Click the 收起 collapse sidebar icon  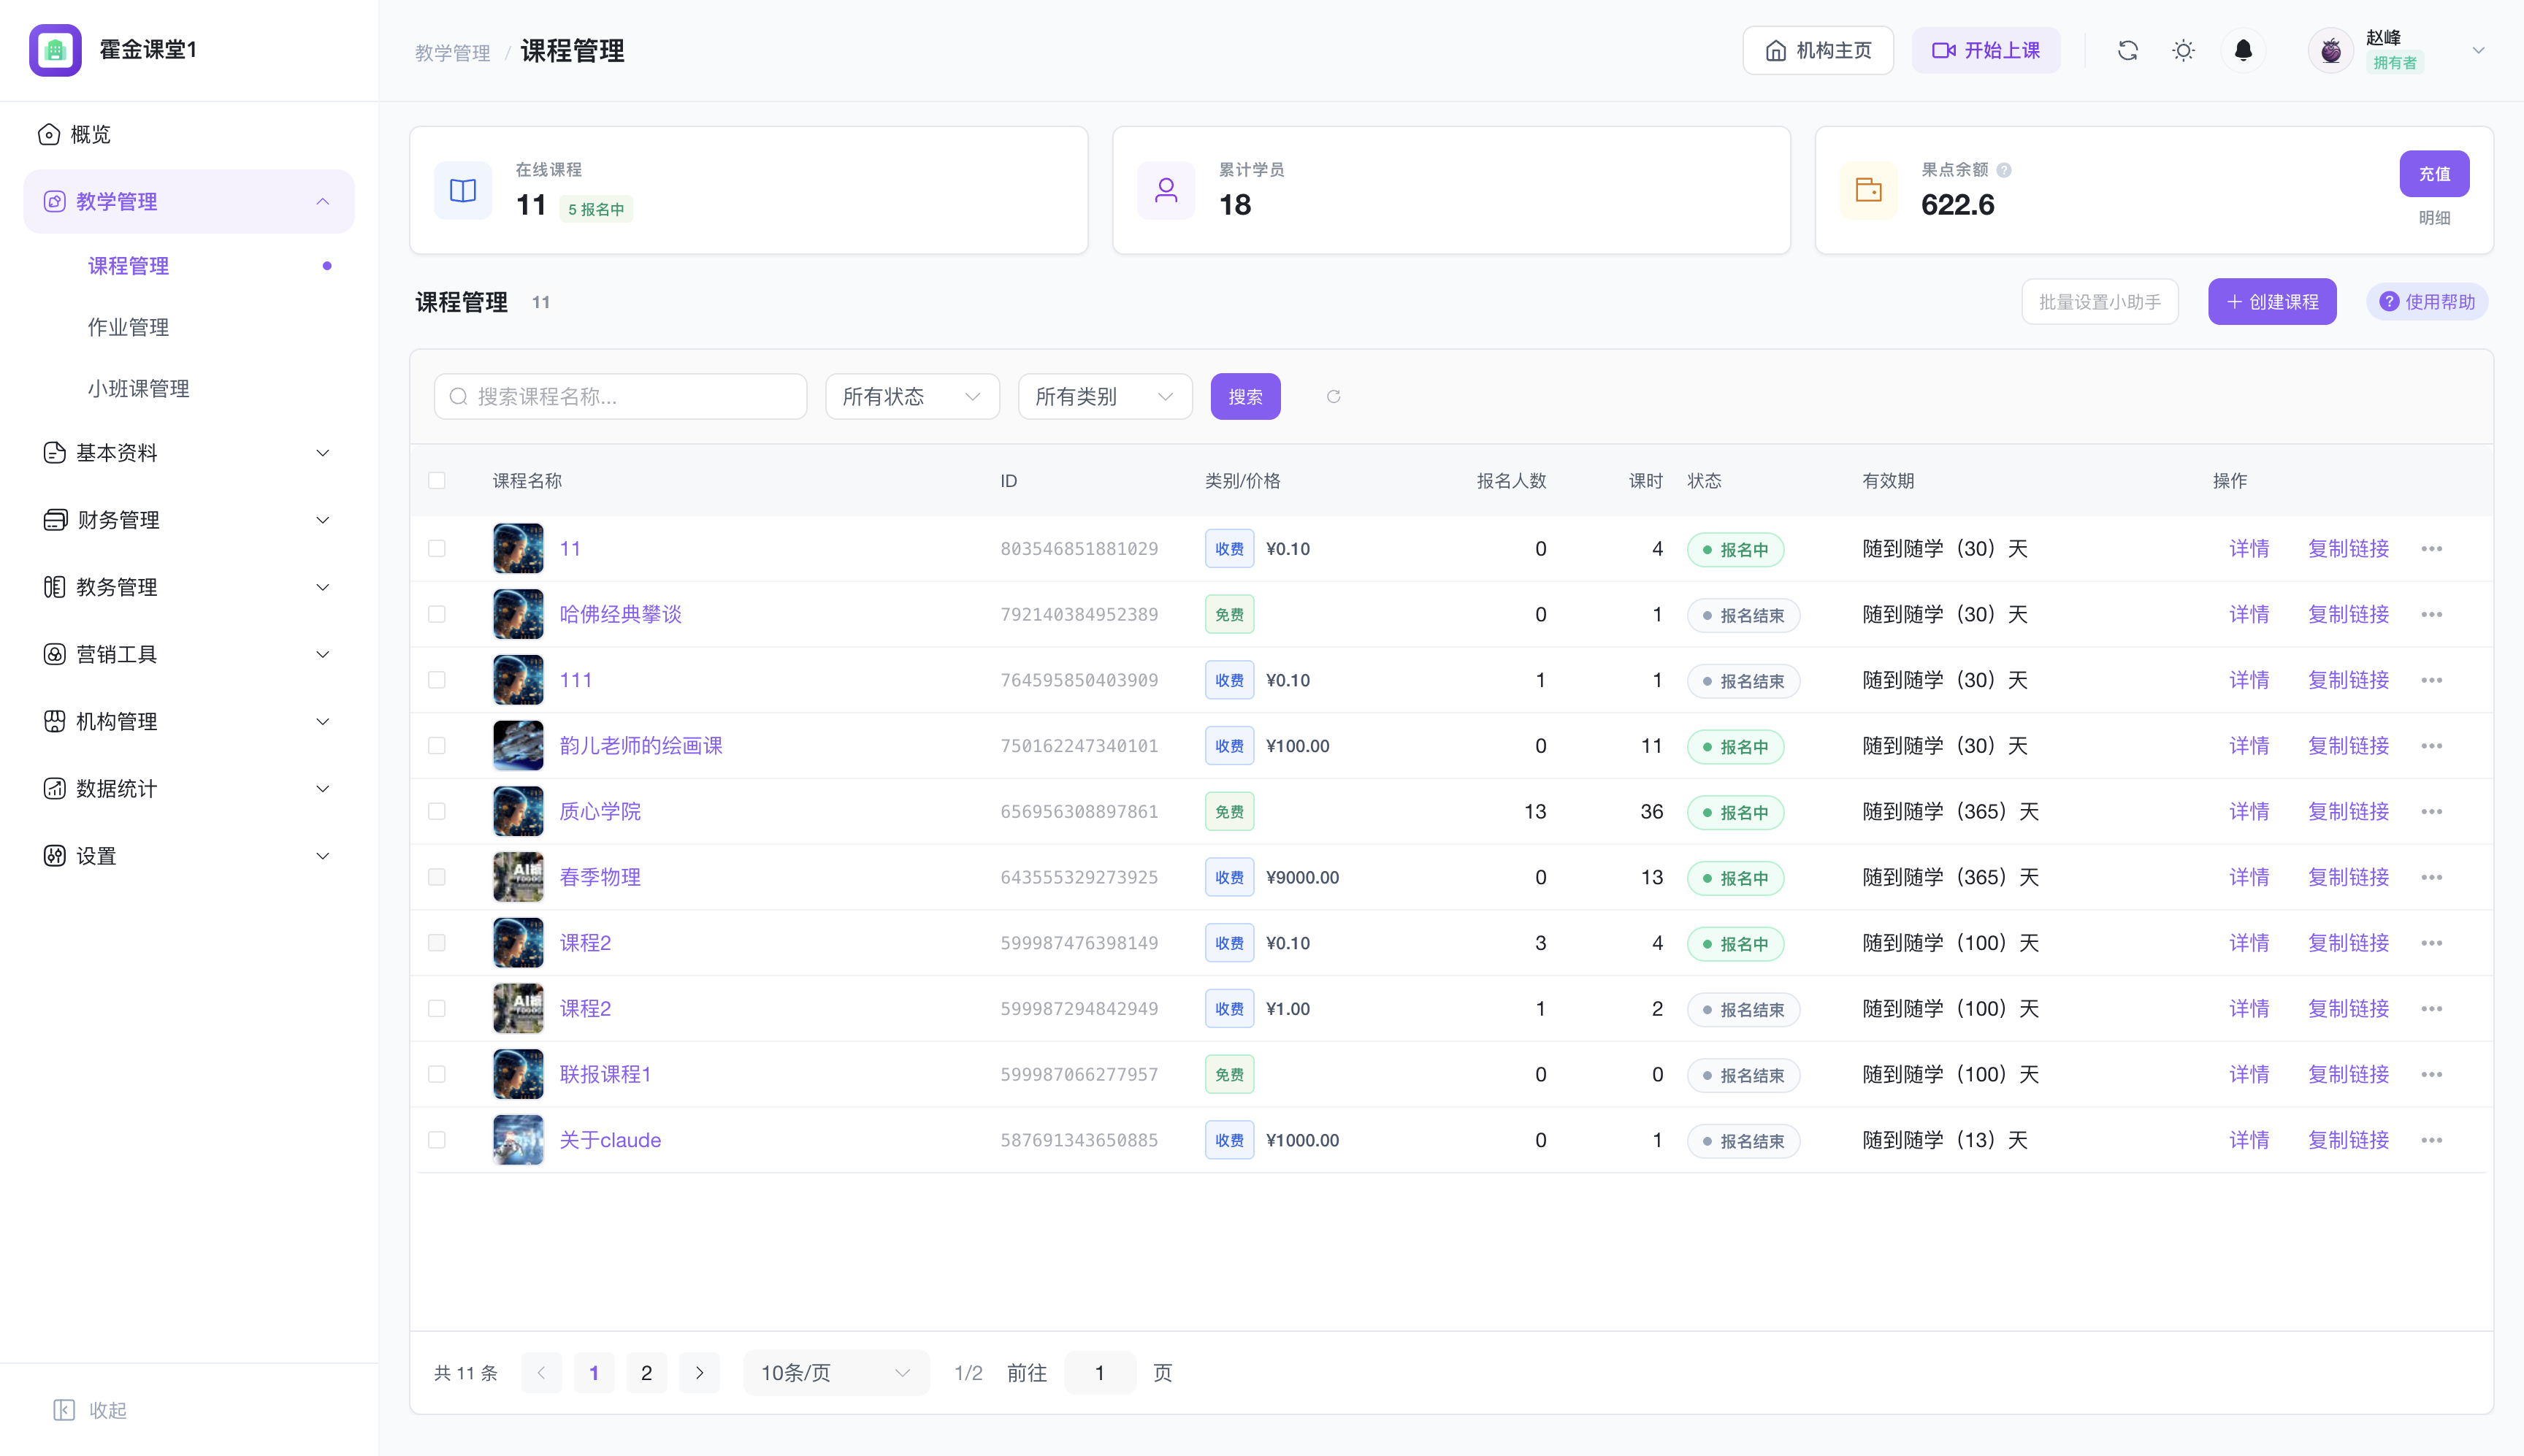click(64, 1410)
